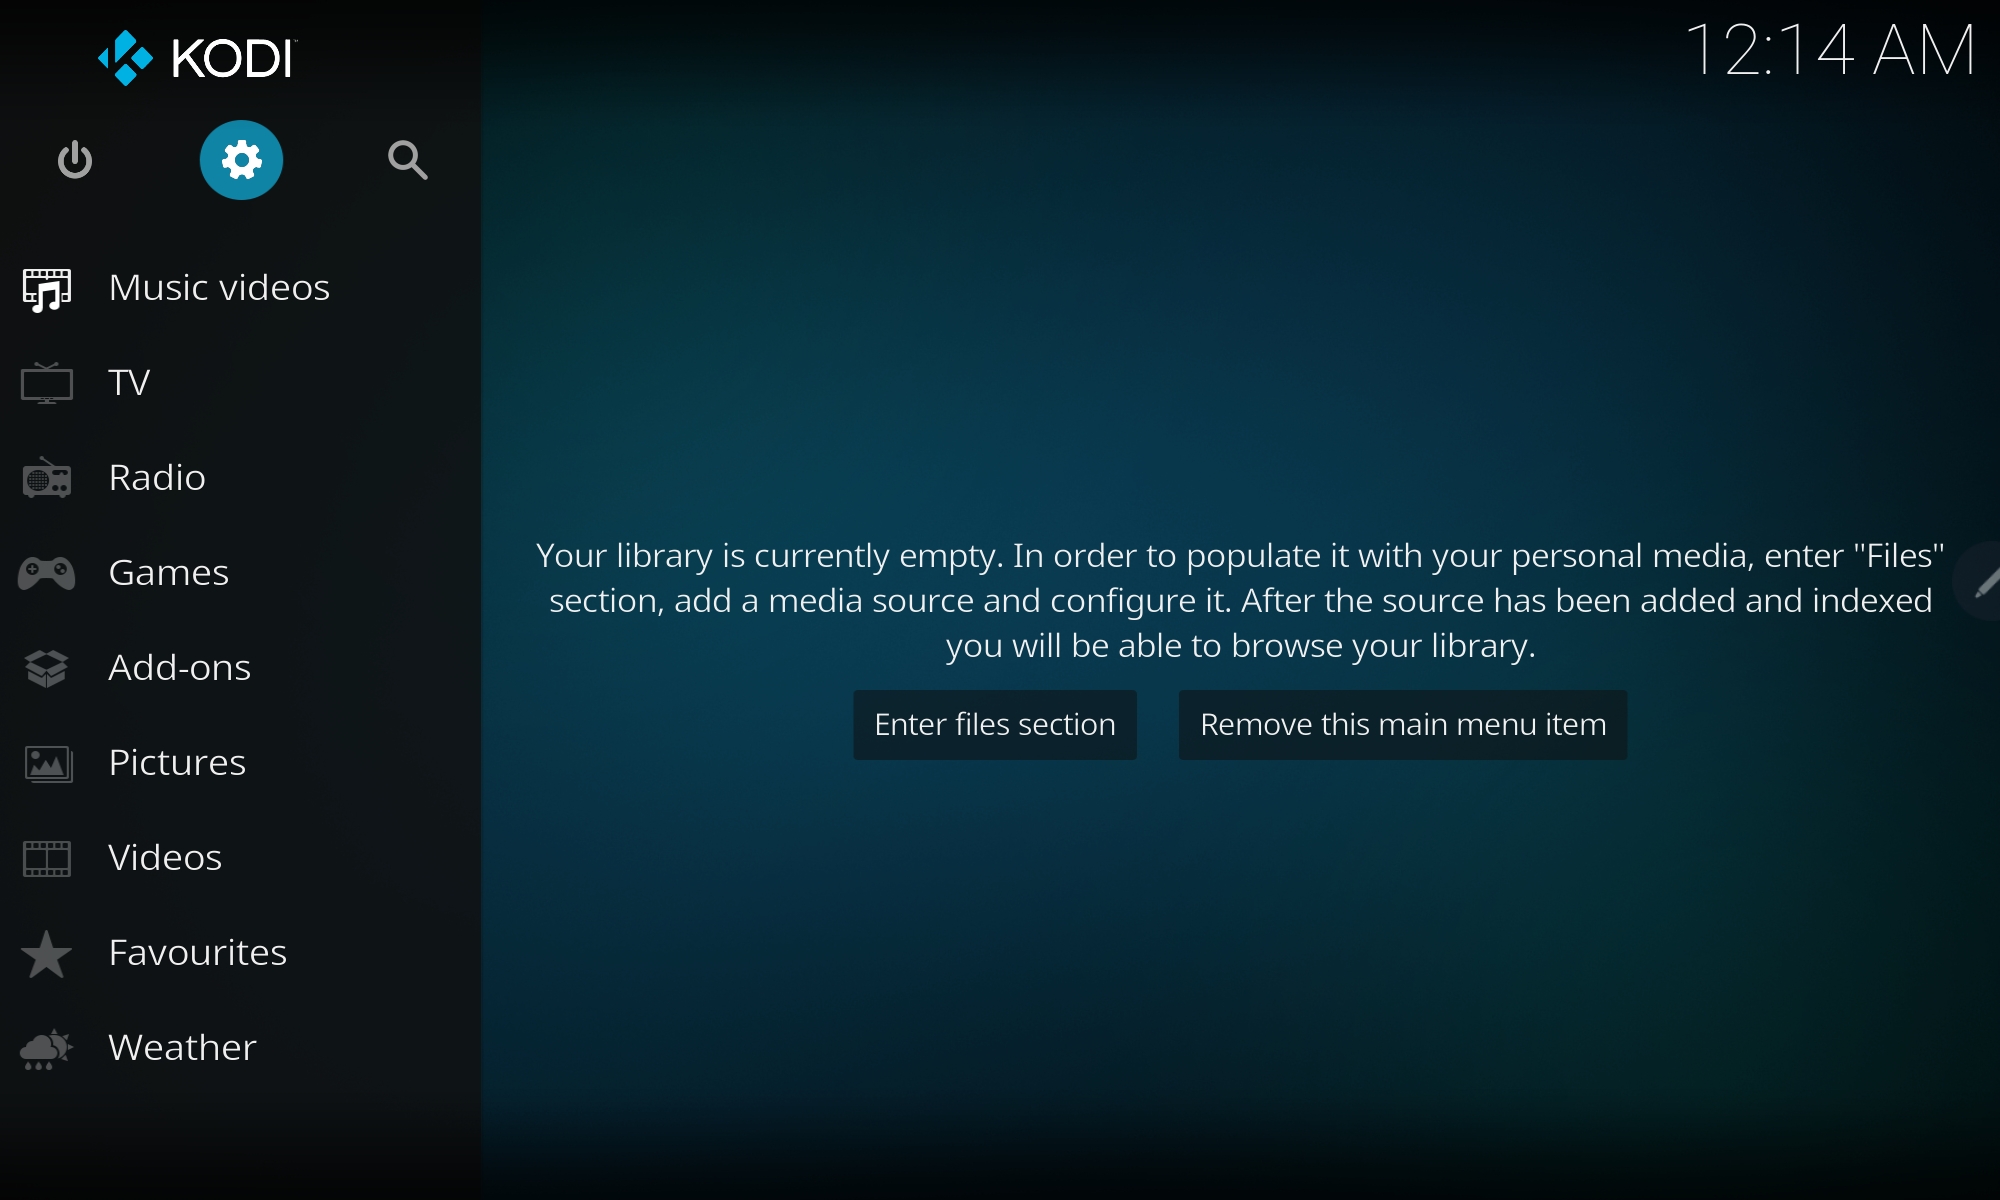
Task: Click the search magnifier icon
Action: point(407,160)
